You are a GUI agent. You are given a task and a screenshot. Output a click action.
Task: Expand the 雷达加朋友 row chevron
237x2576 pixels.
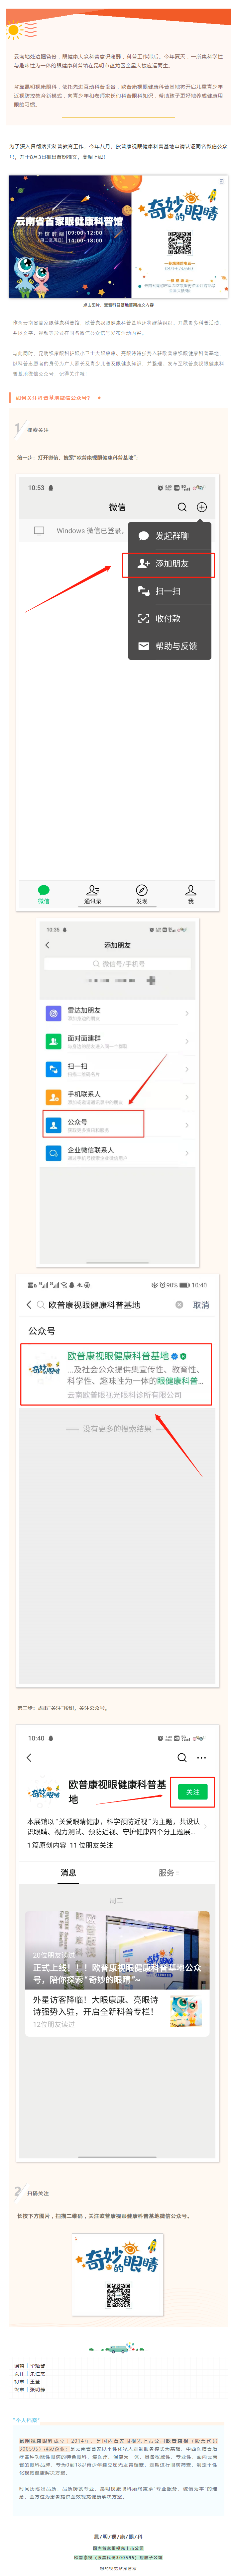pos(187,1013)
